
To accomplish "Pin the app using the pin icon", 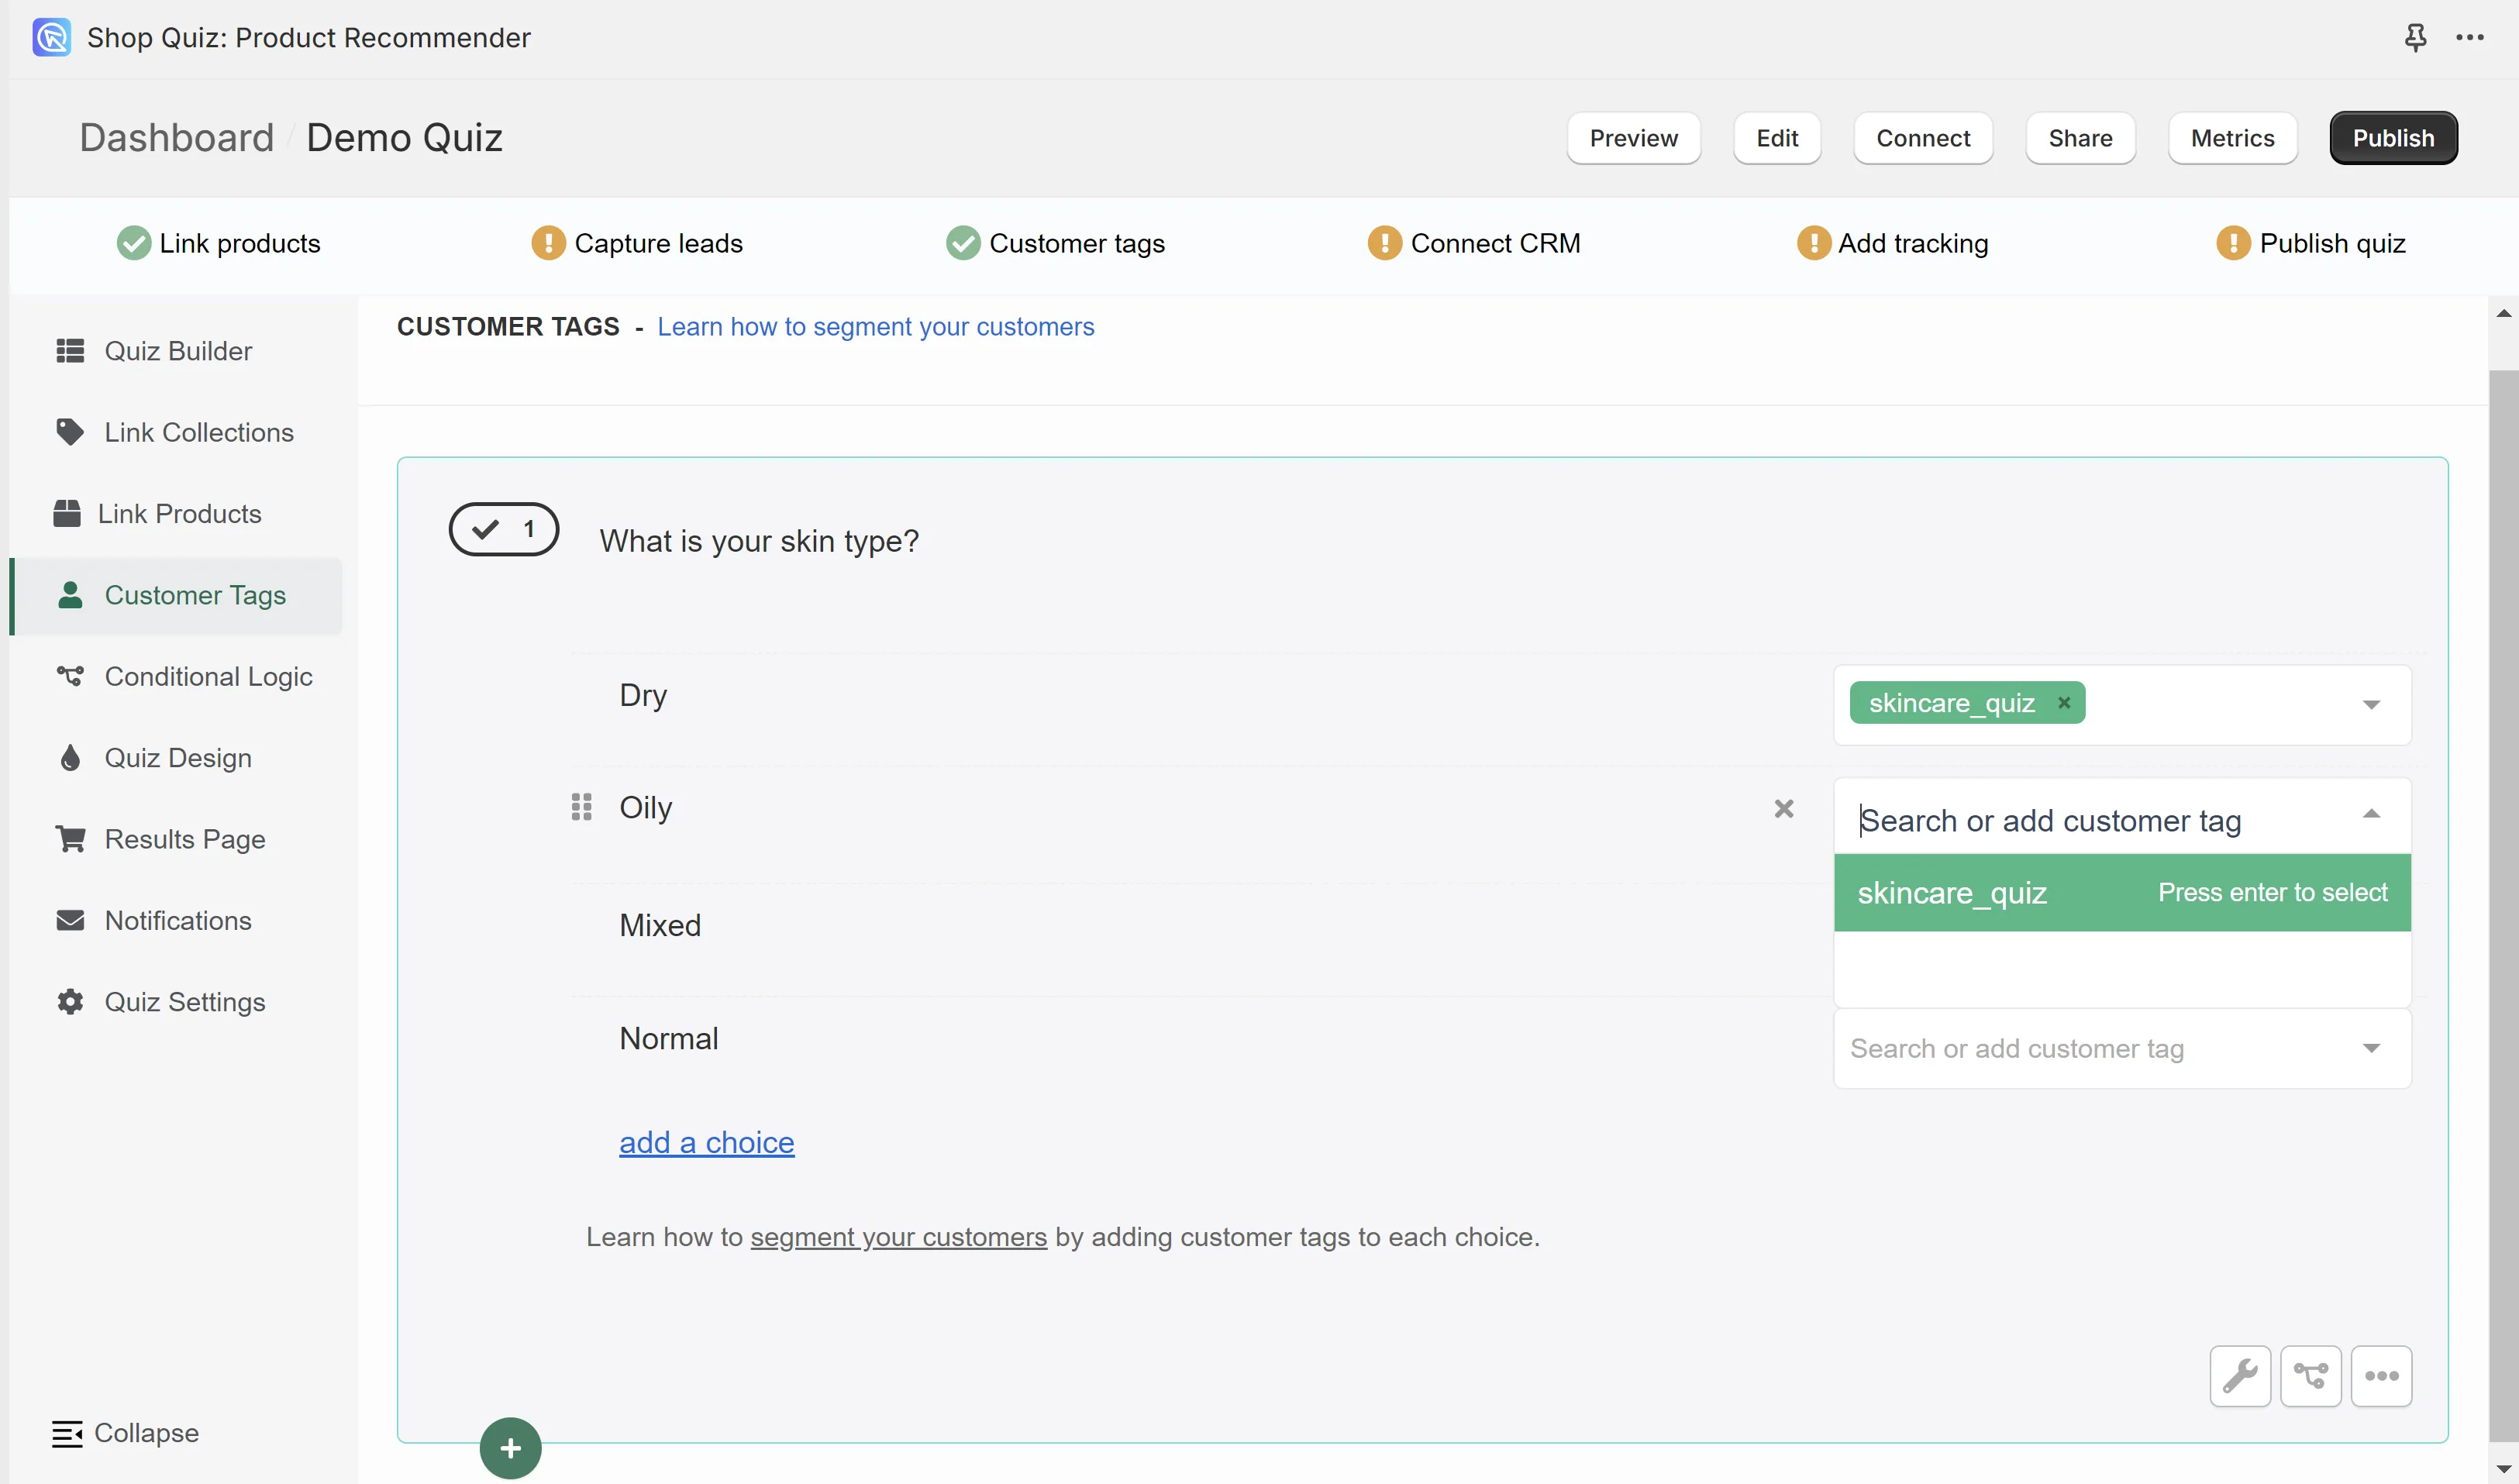I will click(2415, 38).
